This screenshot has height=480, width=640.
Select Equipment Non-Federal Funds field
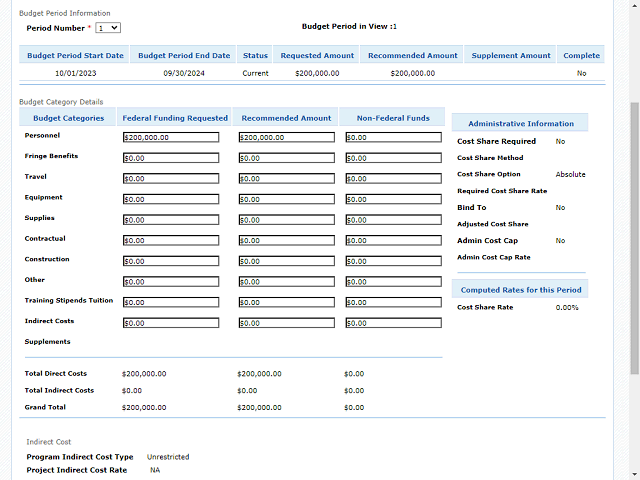[392, 199]
